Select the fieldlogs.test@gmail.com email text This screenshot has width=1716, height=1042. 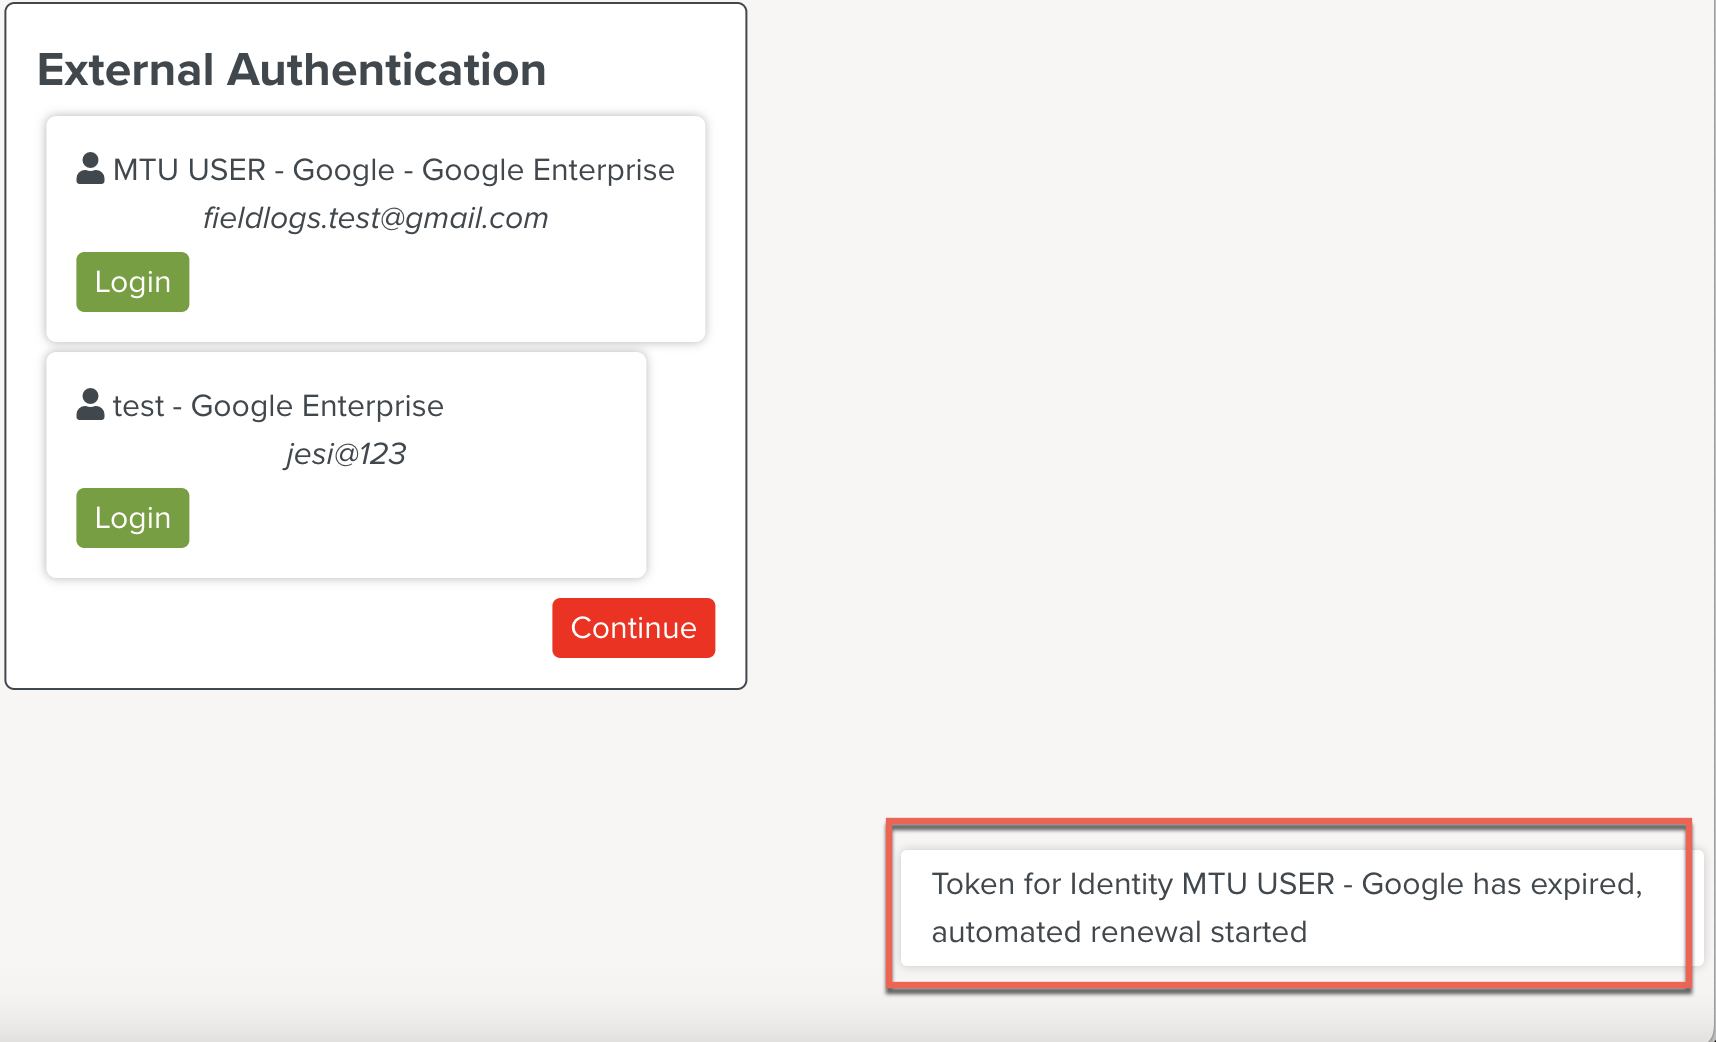(376, 218)
